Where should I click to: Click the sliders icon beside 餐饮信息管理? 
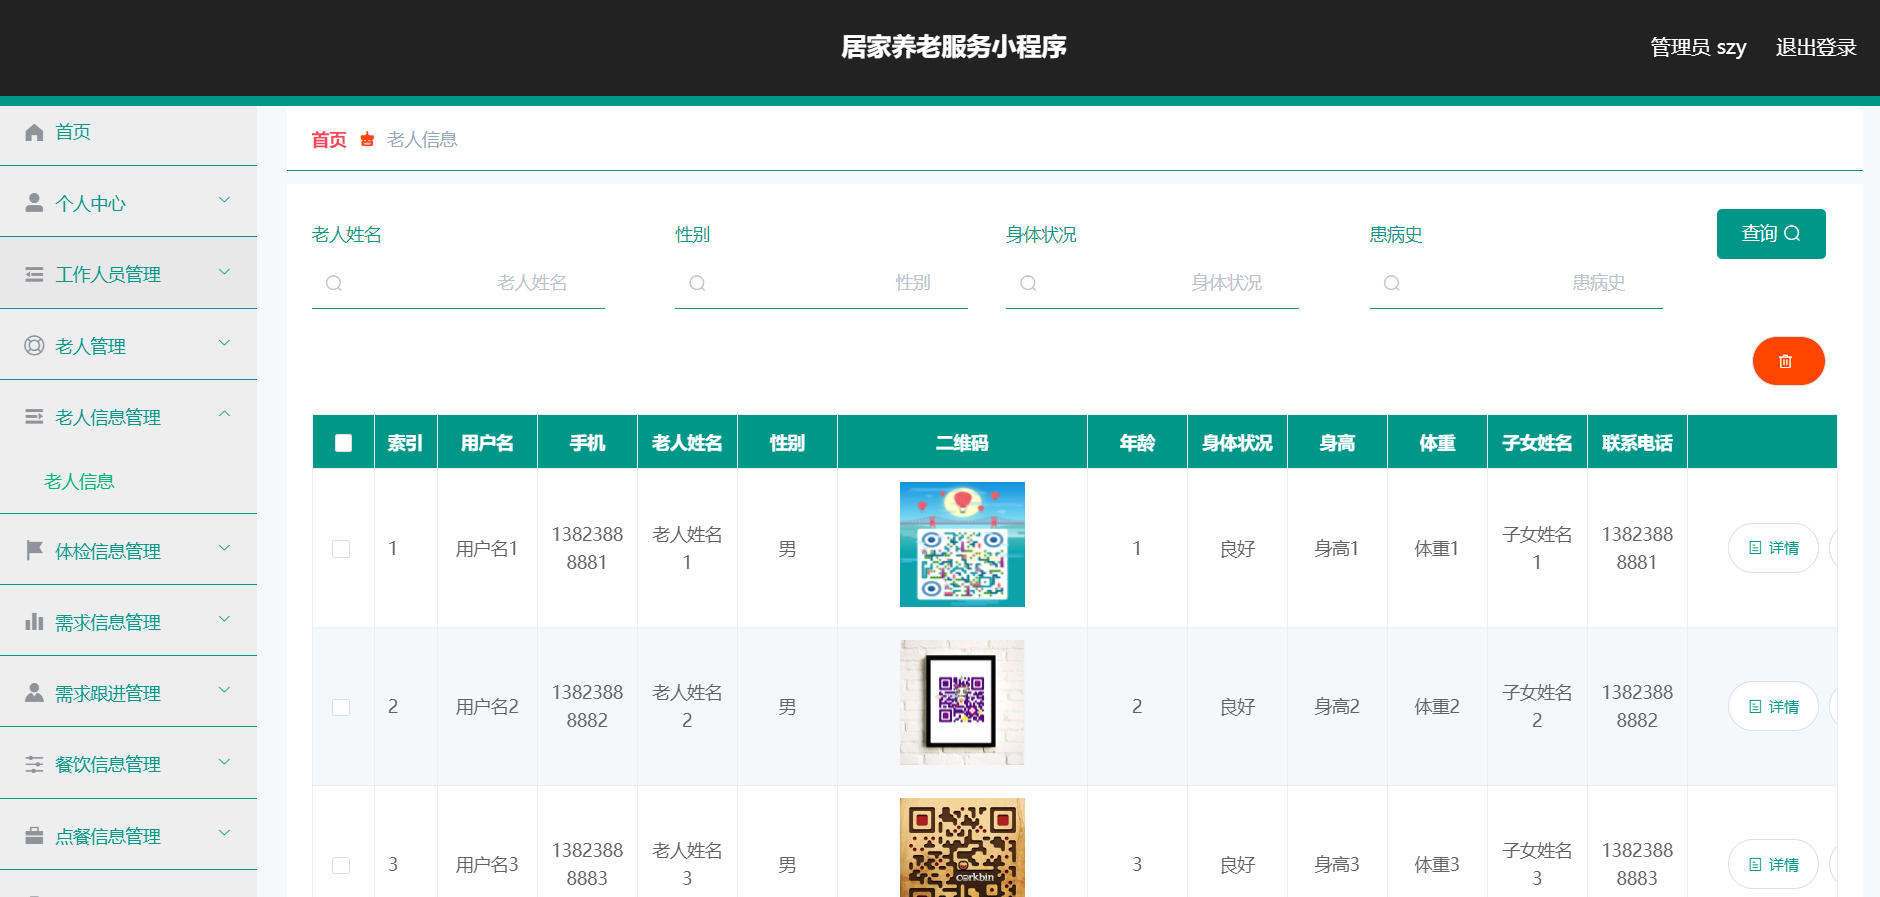(34, 764)
